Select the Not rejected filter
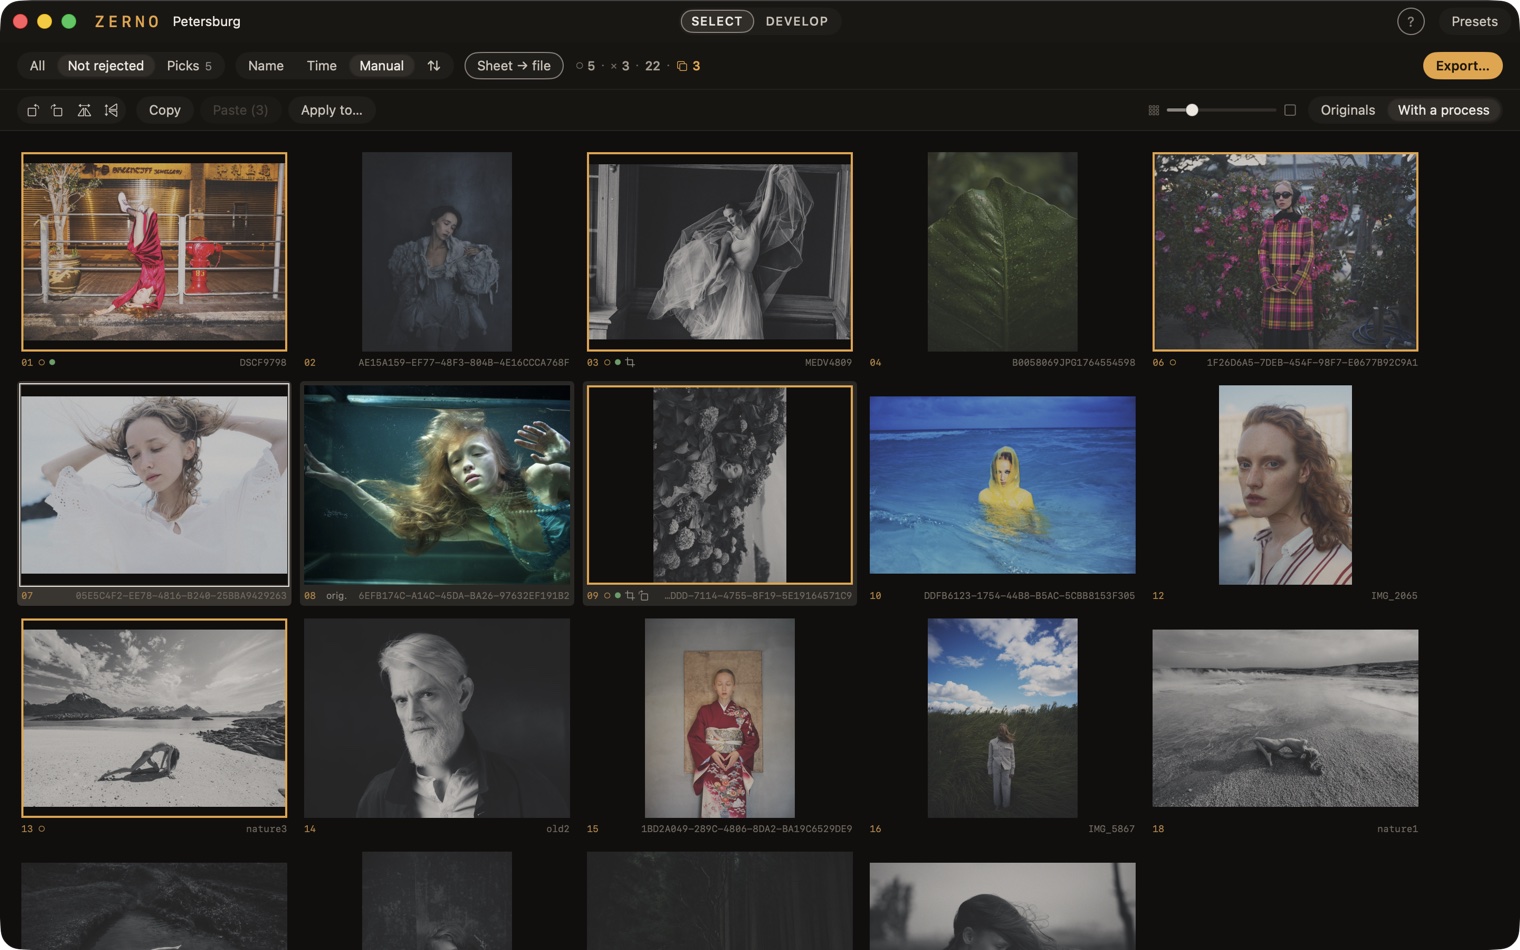This screenshot has width=1520, height=950. coord(106,66)
